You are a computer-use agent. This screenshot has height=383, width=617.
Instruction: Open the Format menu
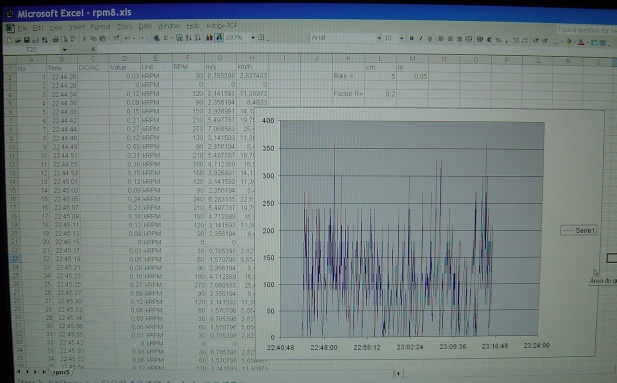coord(101,27)
